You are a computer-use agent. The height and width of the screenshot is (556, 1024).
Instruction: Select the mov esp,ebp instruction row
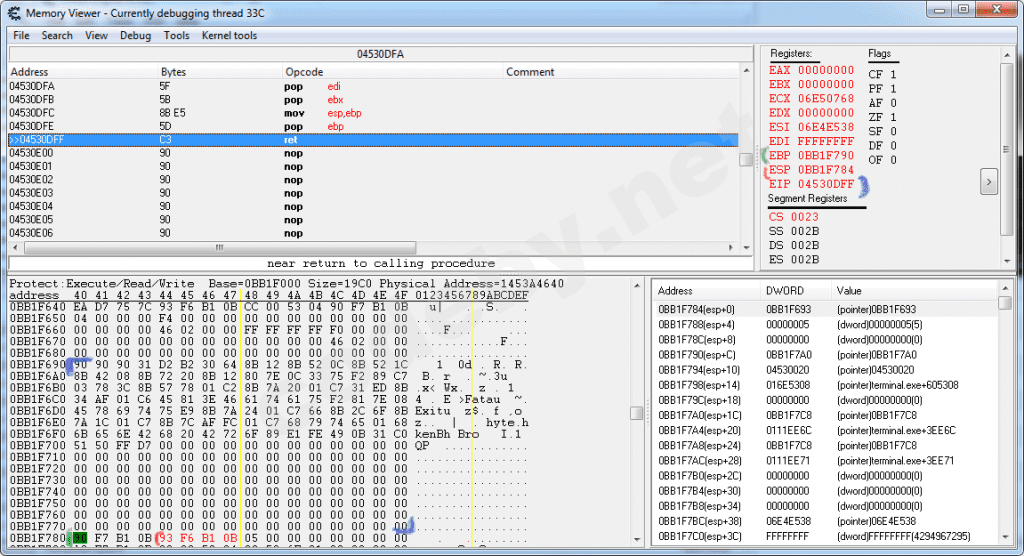(373, 113)
